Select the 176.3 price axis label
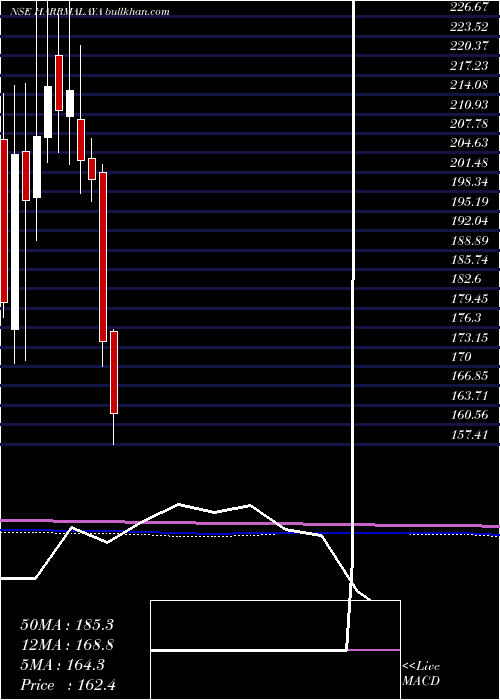 [467, 318]
